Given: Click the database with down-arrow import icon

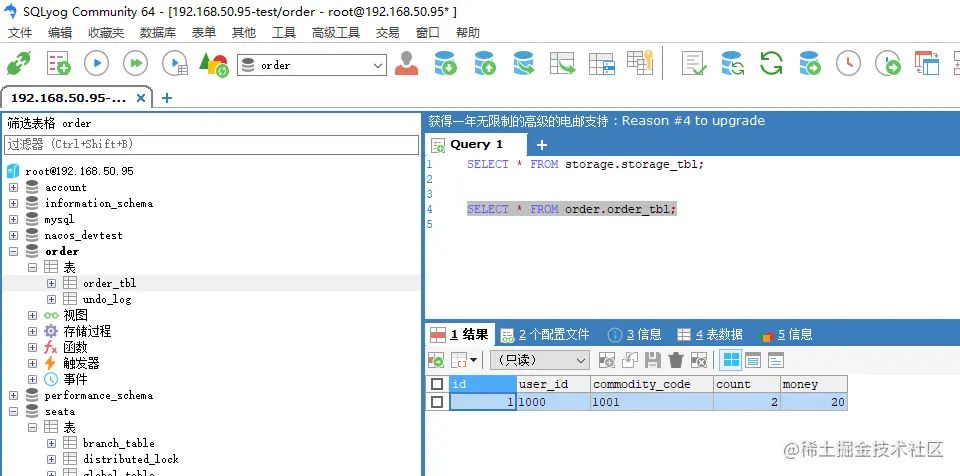Looking at the screenshot, I should (x=446, y=63).
